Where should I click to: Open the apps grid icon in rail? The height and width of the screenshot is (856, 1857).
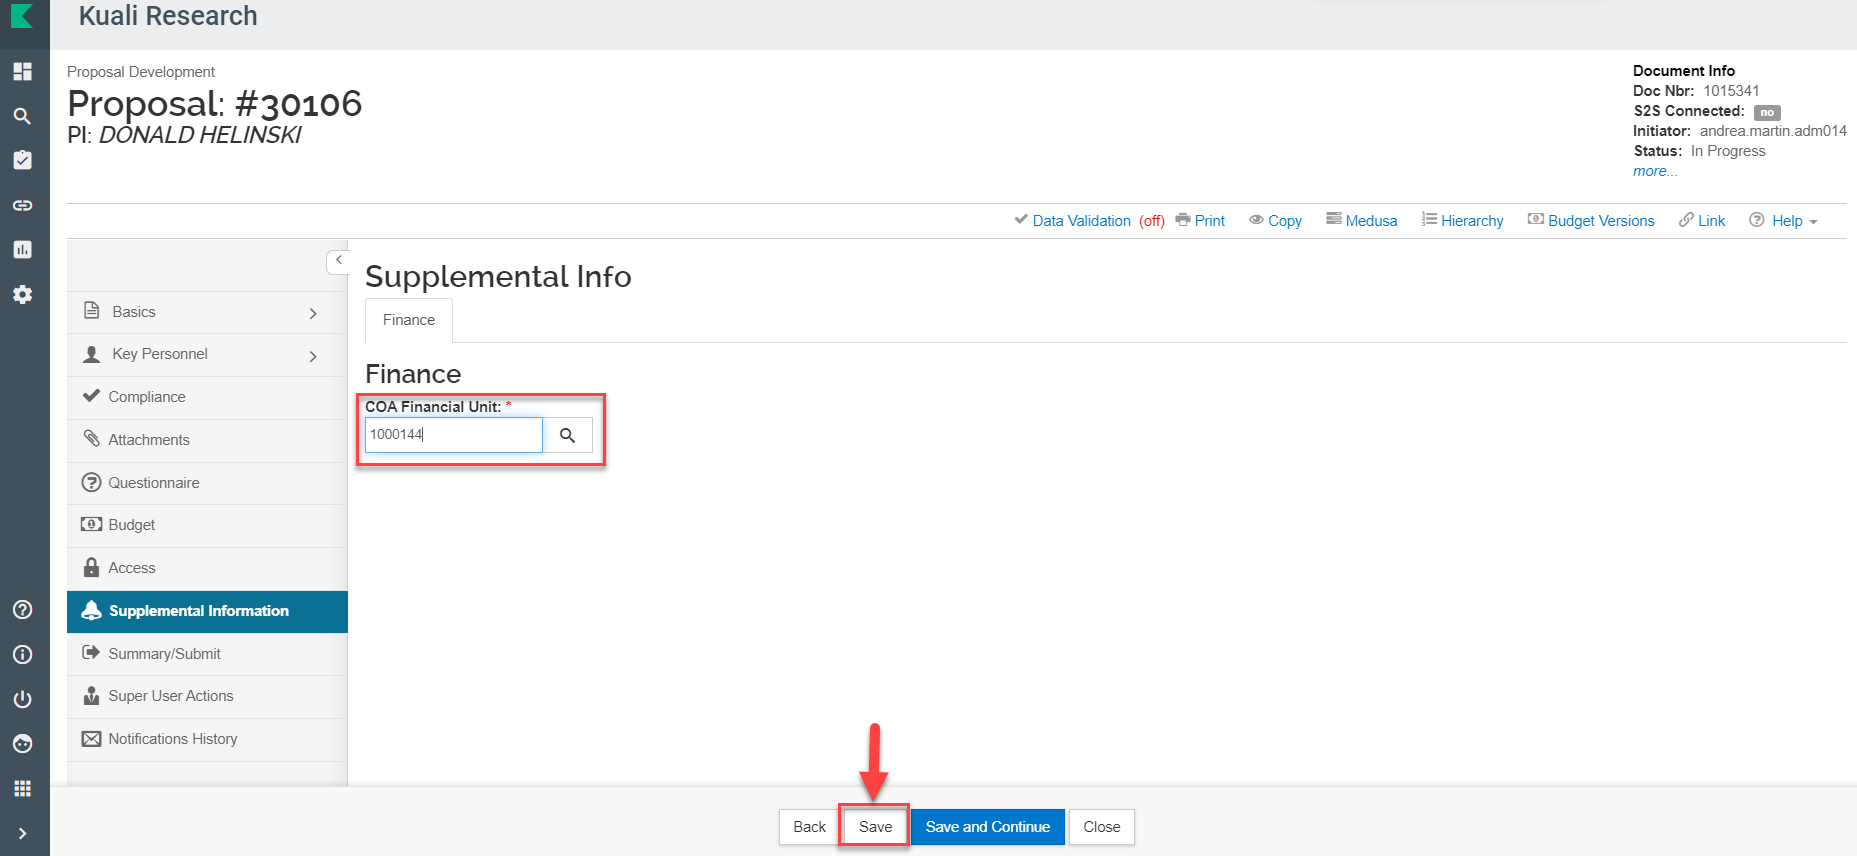pyautogui.click(x=22, y=789)
